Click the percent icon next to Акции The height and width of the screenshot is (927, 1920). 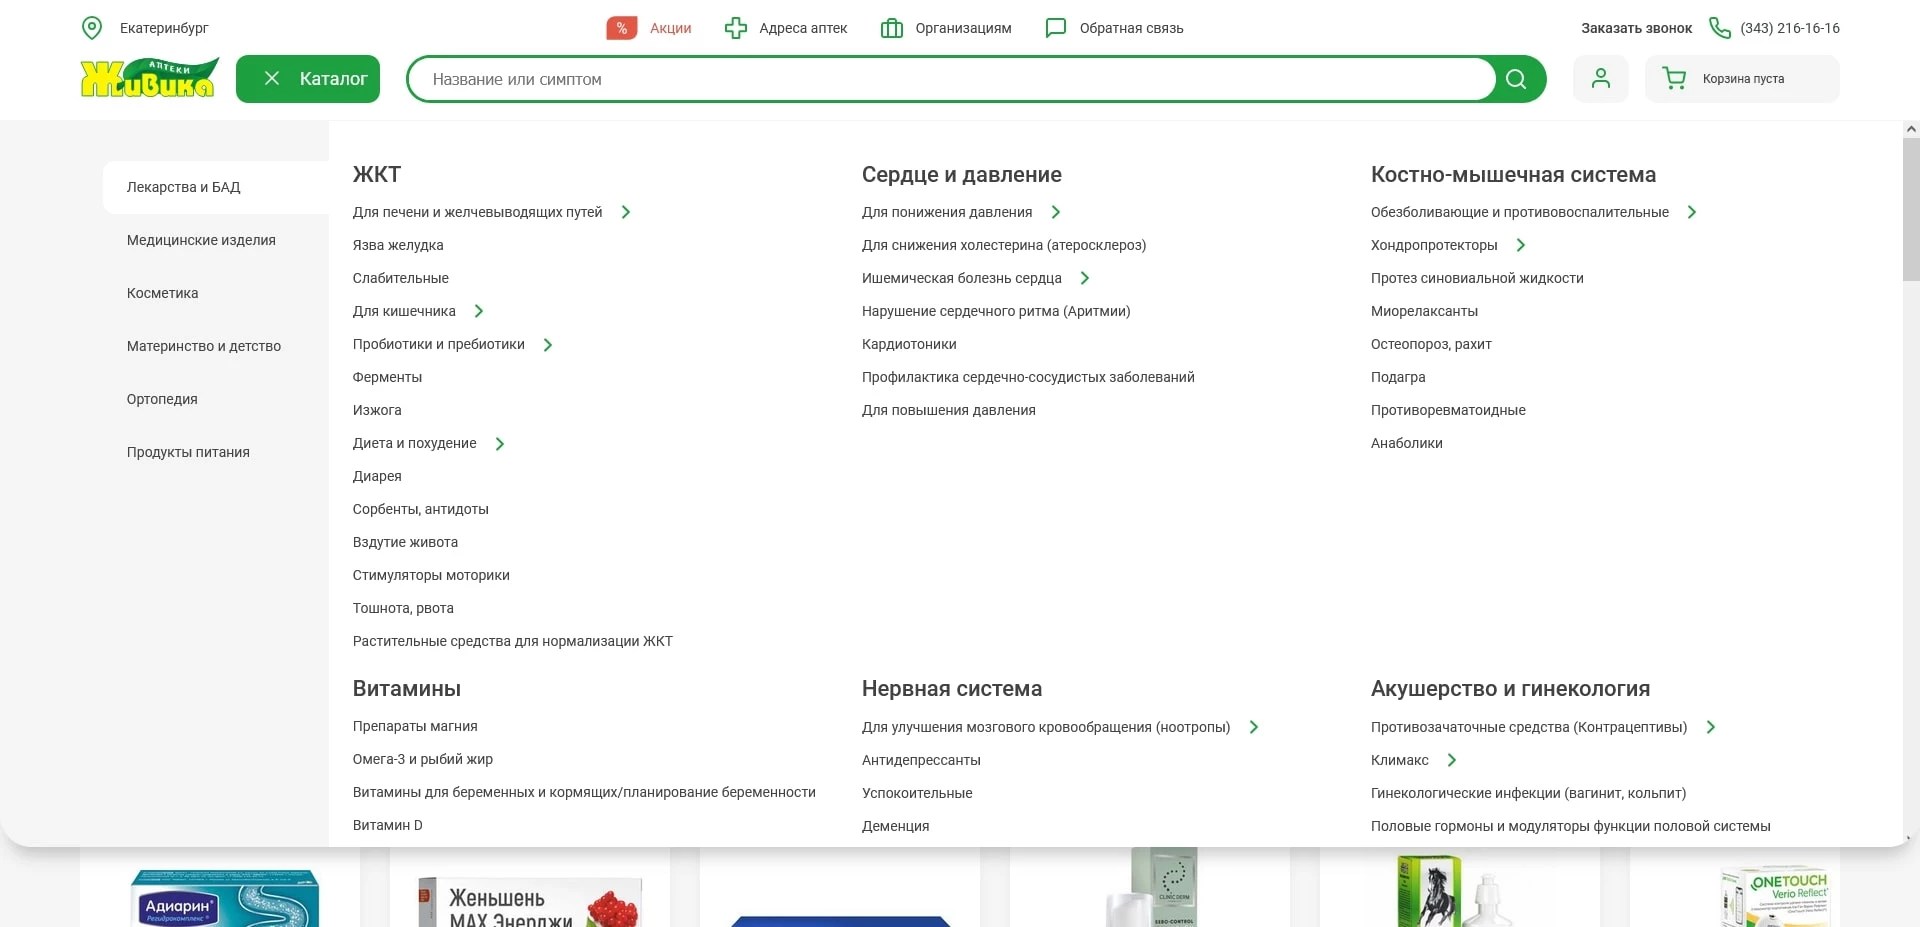pos(622,28)
